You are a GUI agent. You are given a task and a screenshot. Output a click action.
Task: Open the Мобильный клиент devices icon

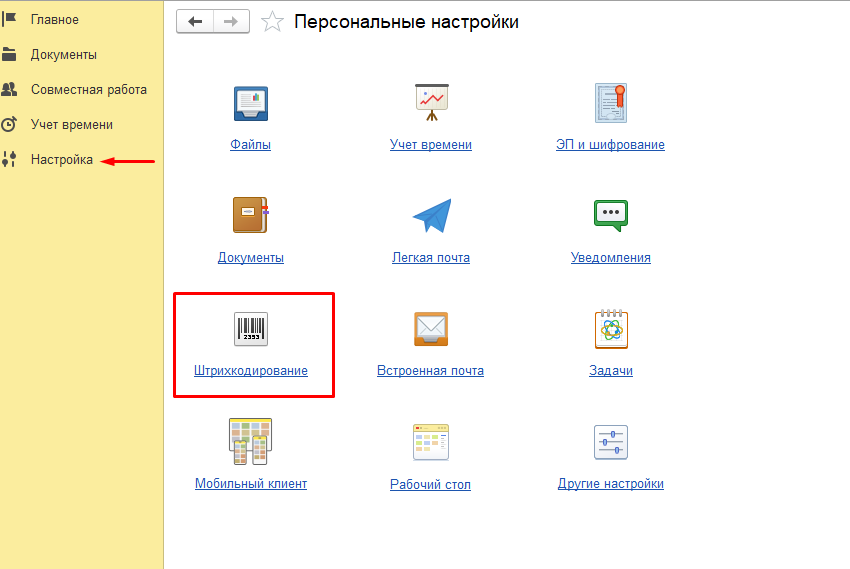coord(250,441)
